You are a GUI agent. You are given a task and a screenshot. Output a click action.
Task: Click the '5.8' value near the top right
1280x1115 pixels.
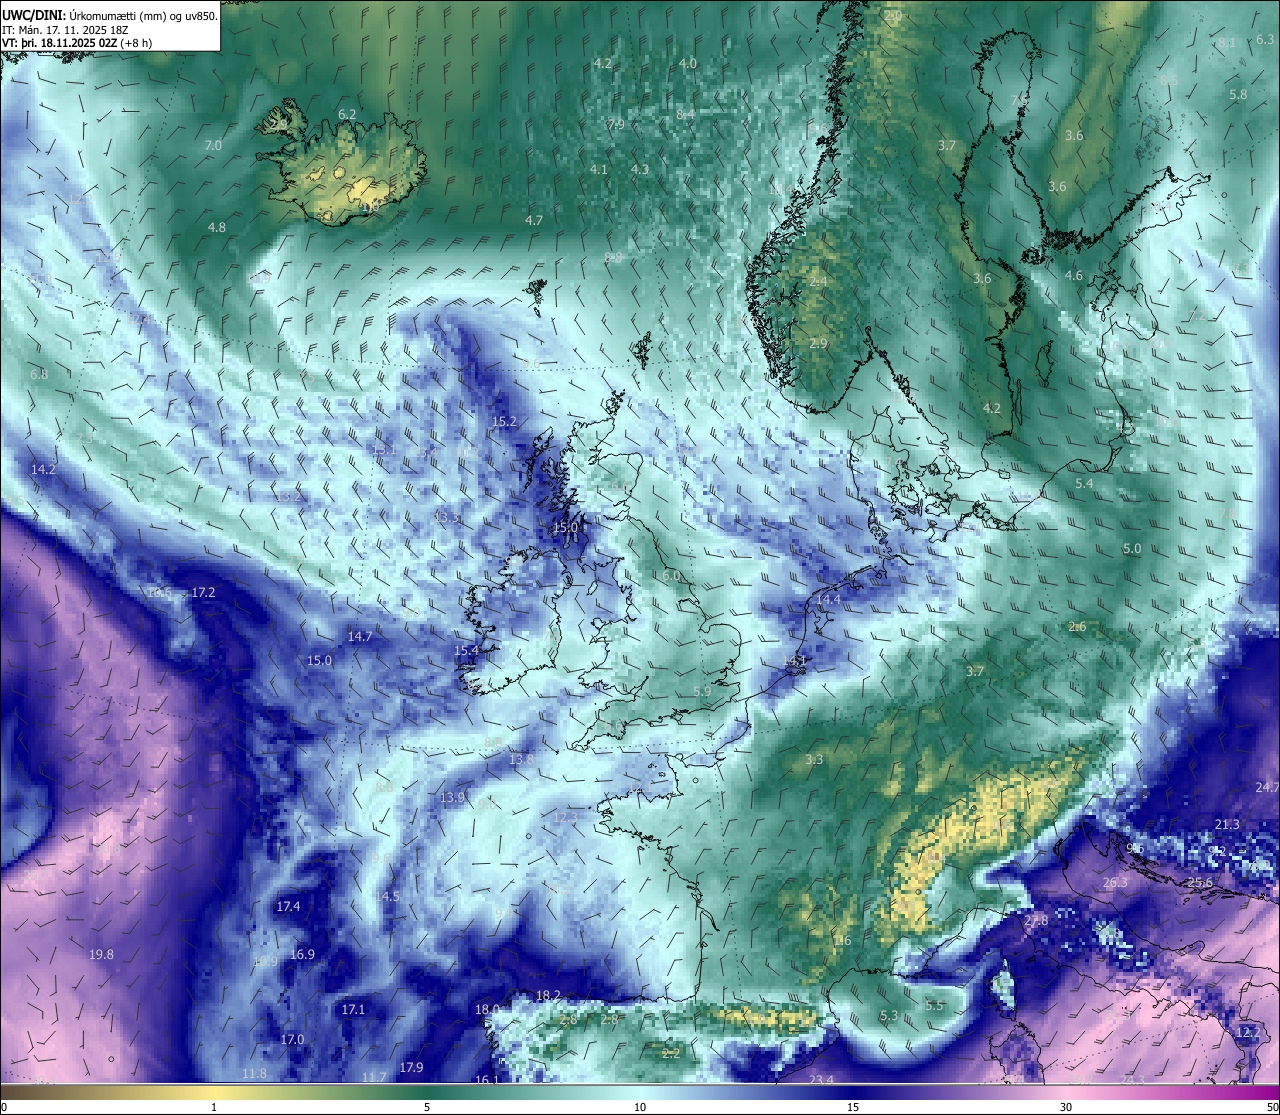[x=1238, y=95]
